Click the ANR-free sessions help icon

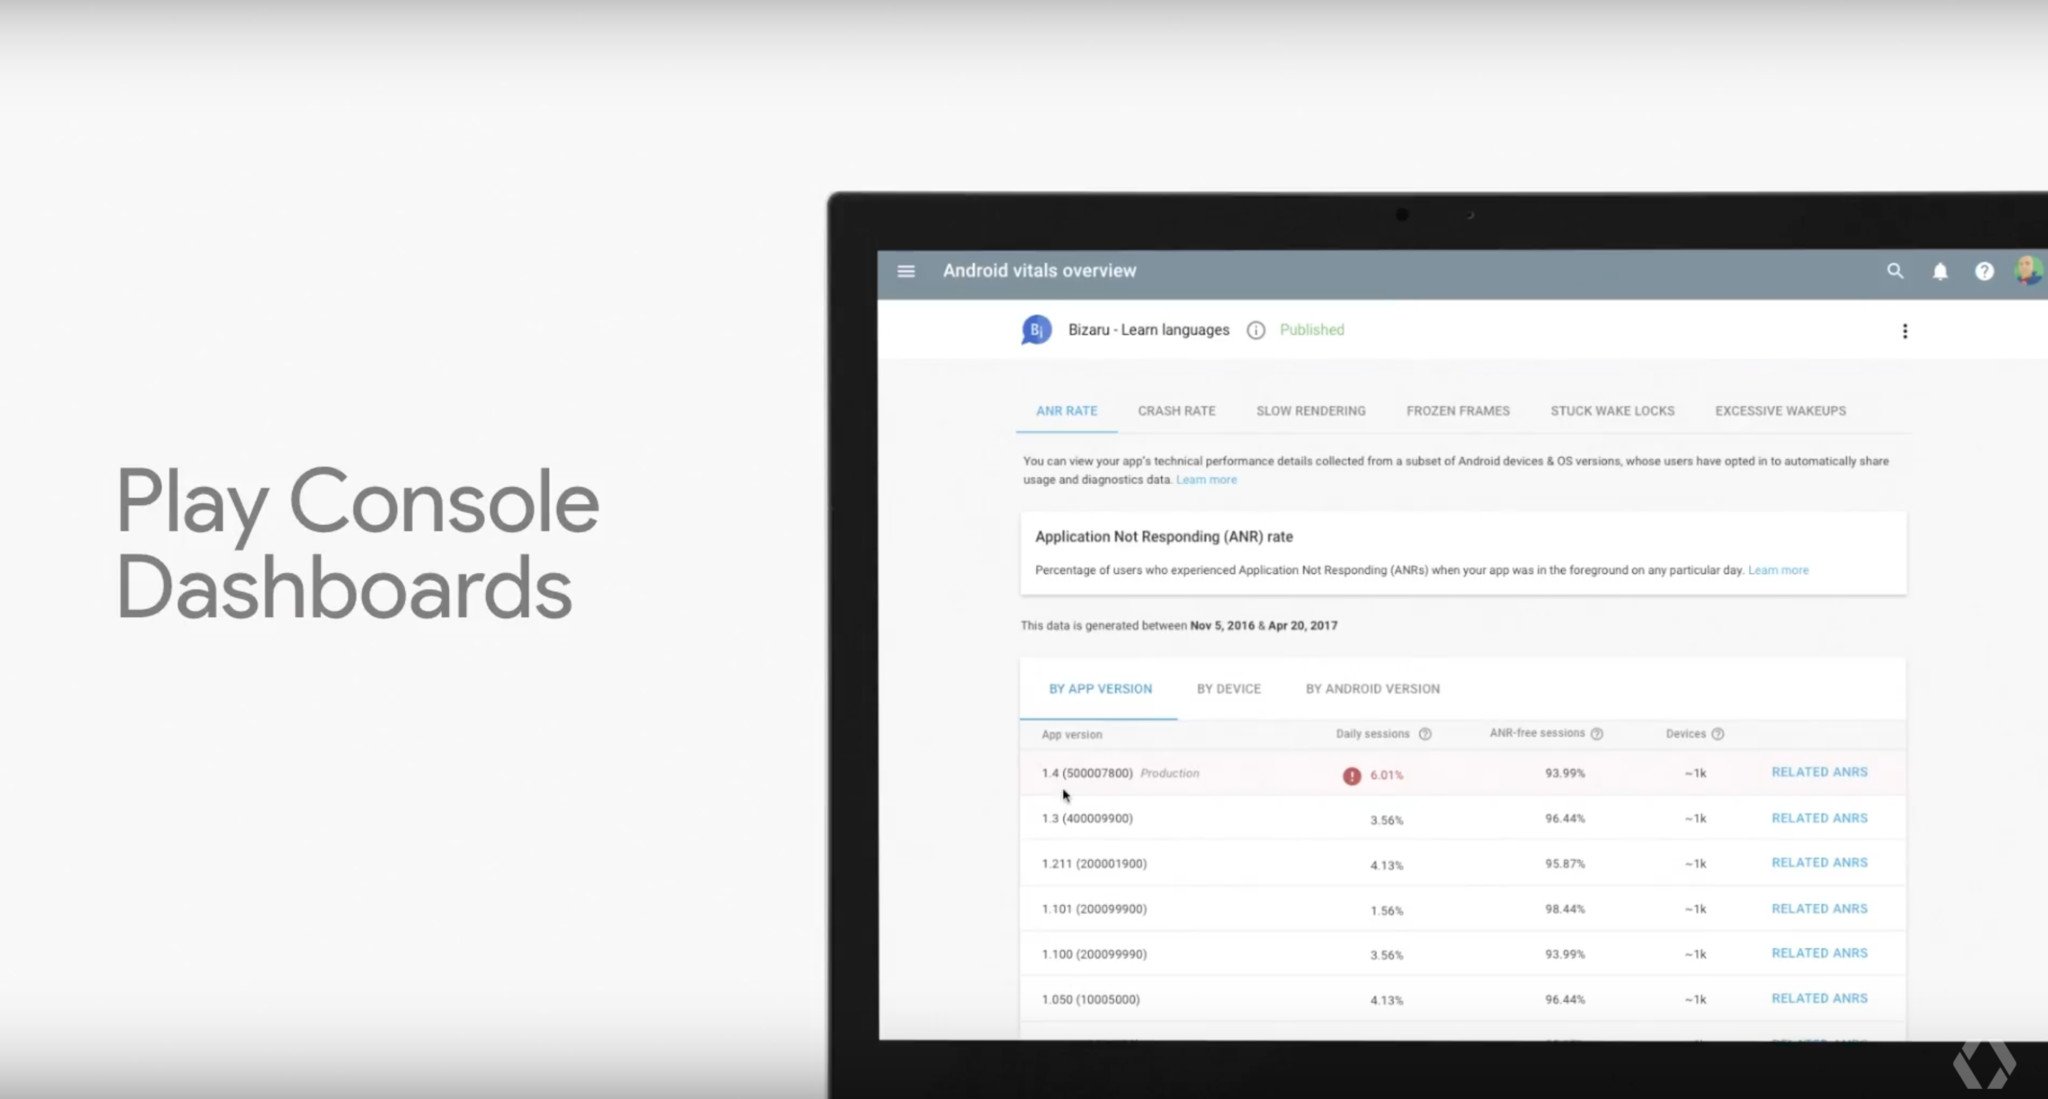click(x=1597, y=734)
